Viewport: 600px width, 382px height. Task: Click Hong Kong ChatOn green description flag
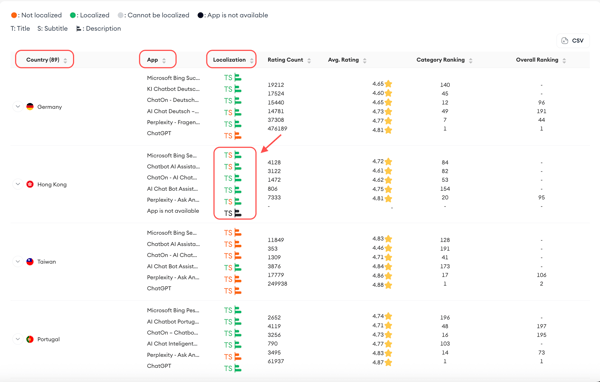(238, 178)
